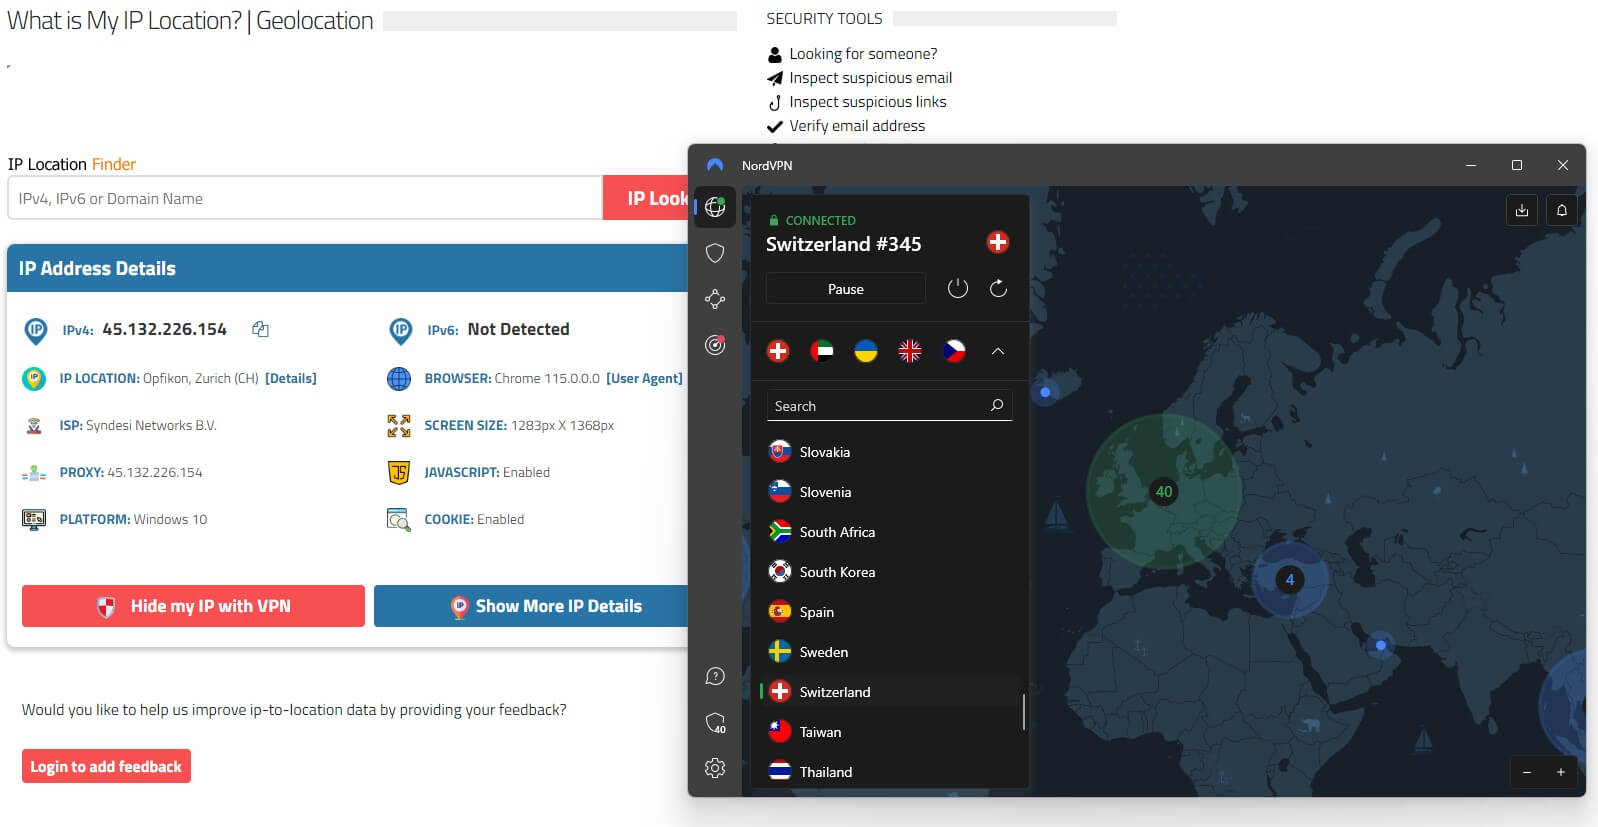This screenshot has width=1598, height=827.
Task: Click the Switzerland flag beside server name
Action: pyautogui.click(x=998, y=242)
